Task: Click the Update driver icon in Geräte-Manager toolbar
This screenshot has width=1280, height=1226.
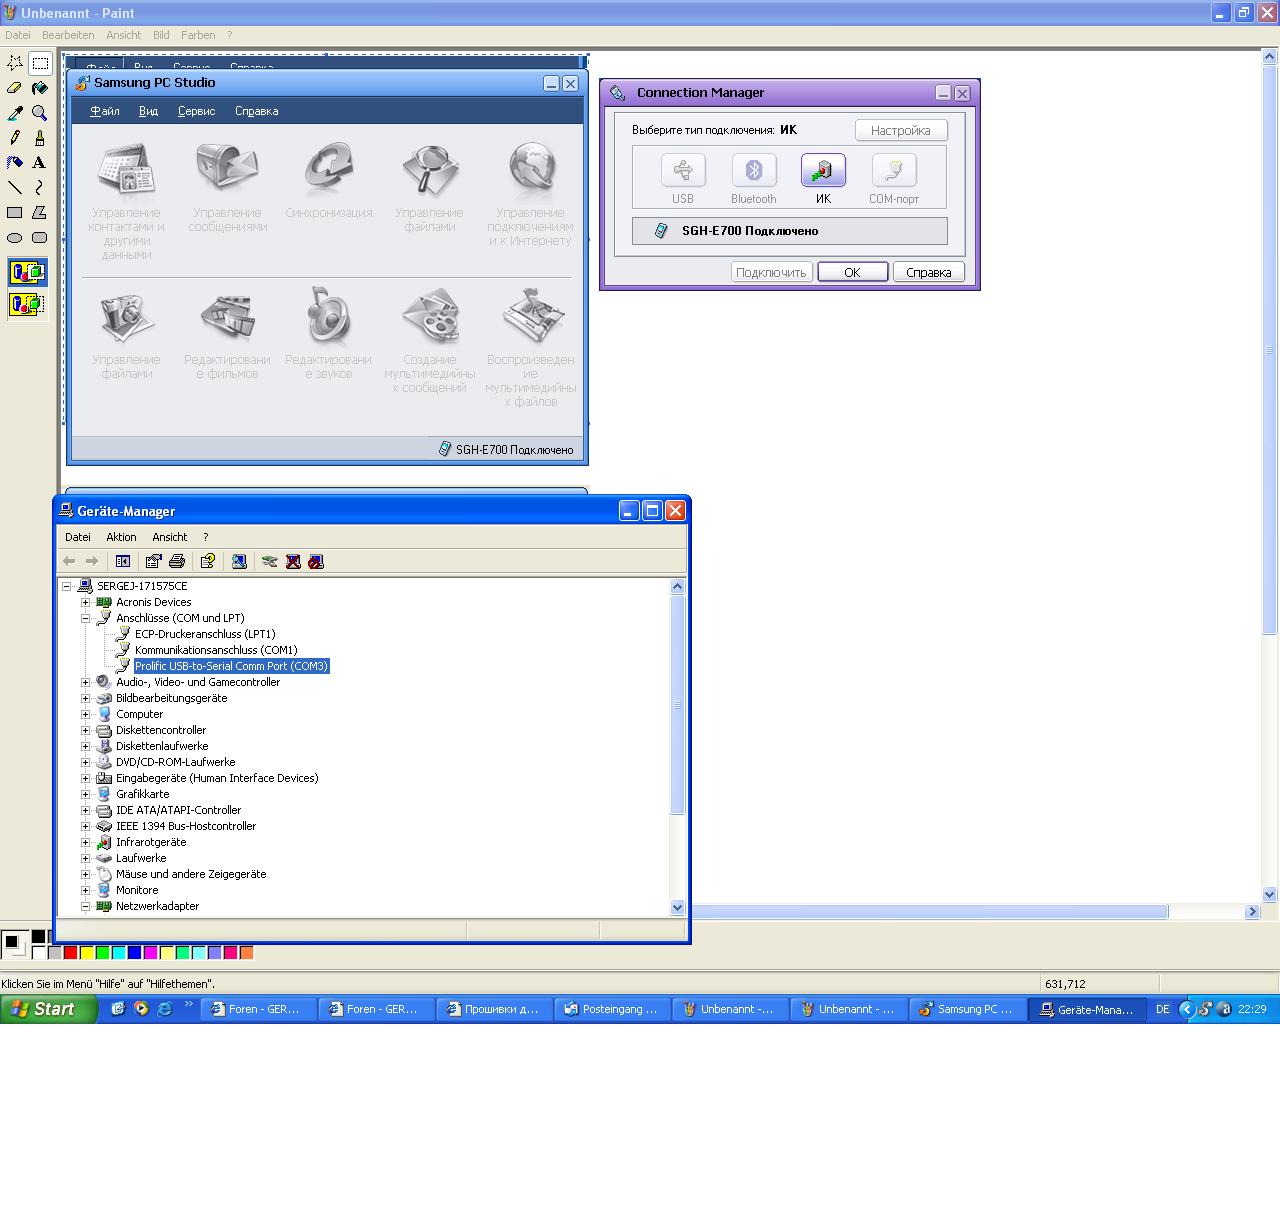Action: point(269,561)
